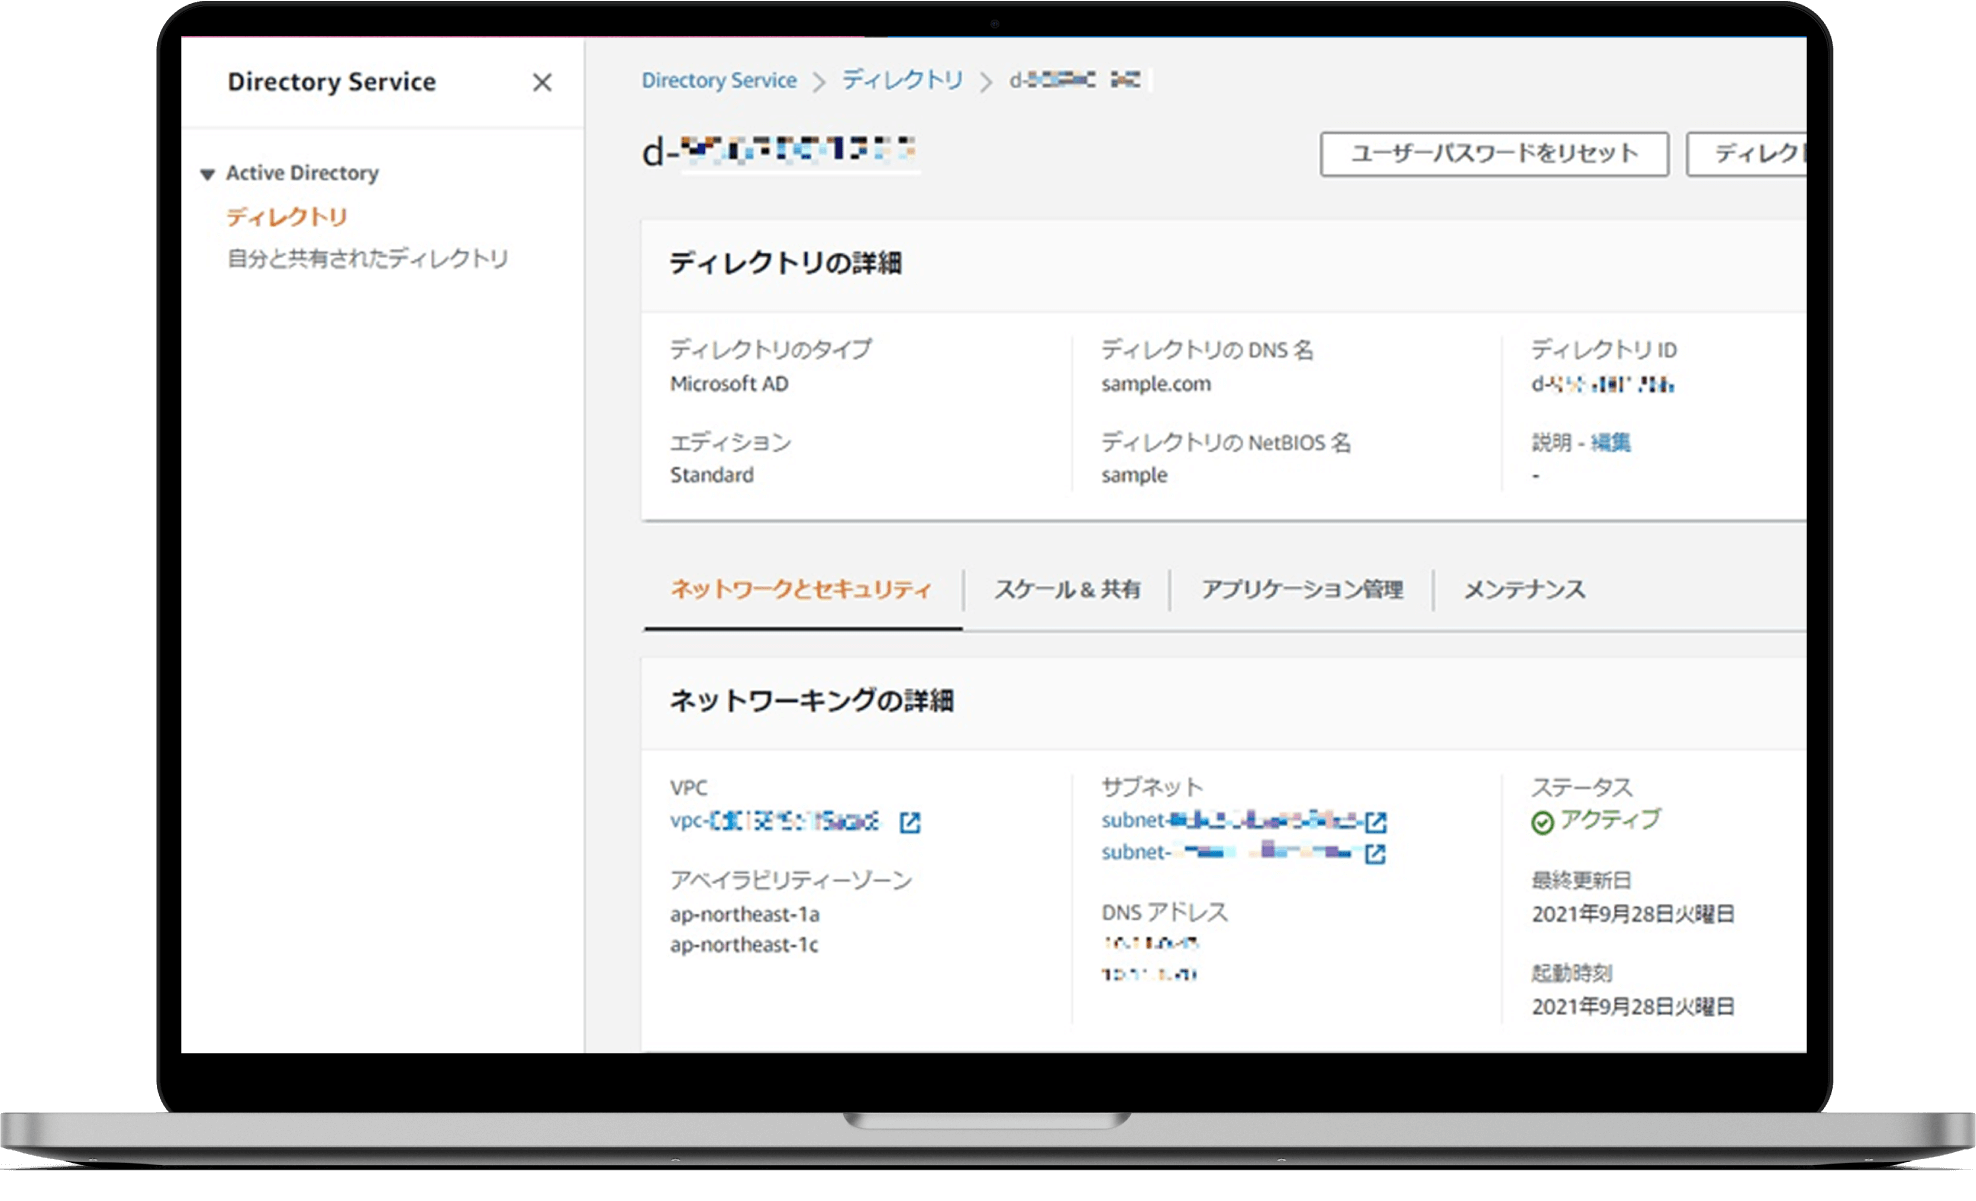Image resolution: width=1976 pixels, height=1201 pixels.
Task: Open ディレクトリ in the sidebar
Action: click(x=287, y=217)
